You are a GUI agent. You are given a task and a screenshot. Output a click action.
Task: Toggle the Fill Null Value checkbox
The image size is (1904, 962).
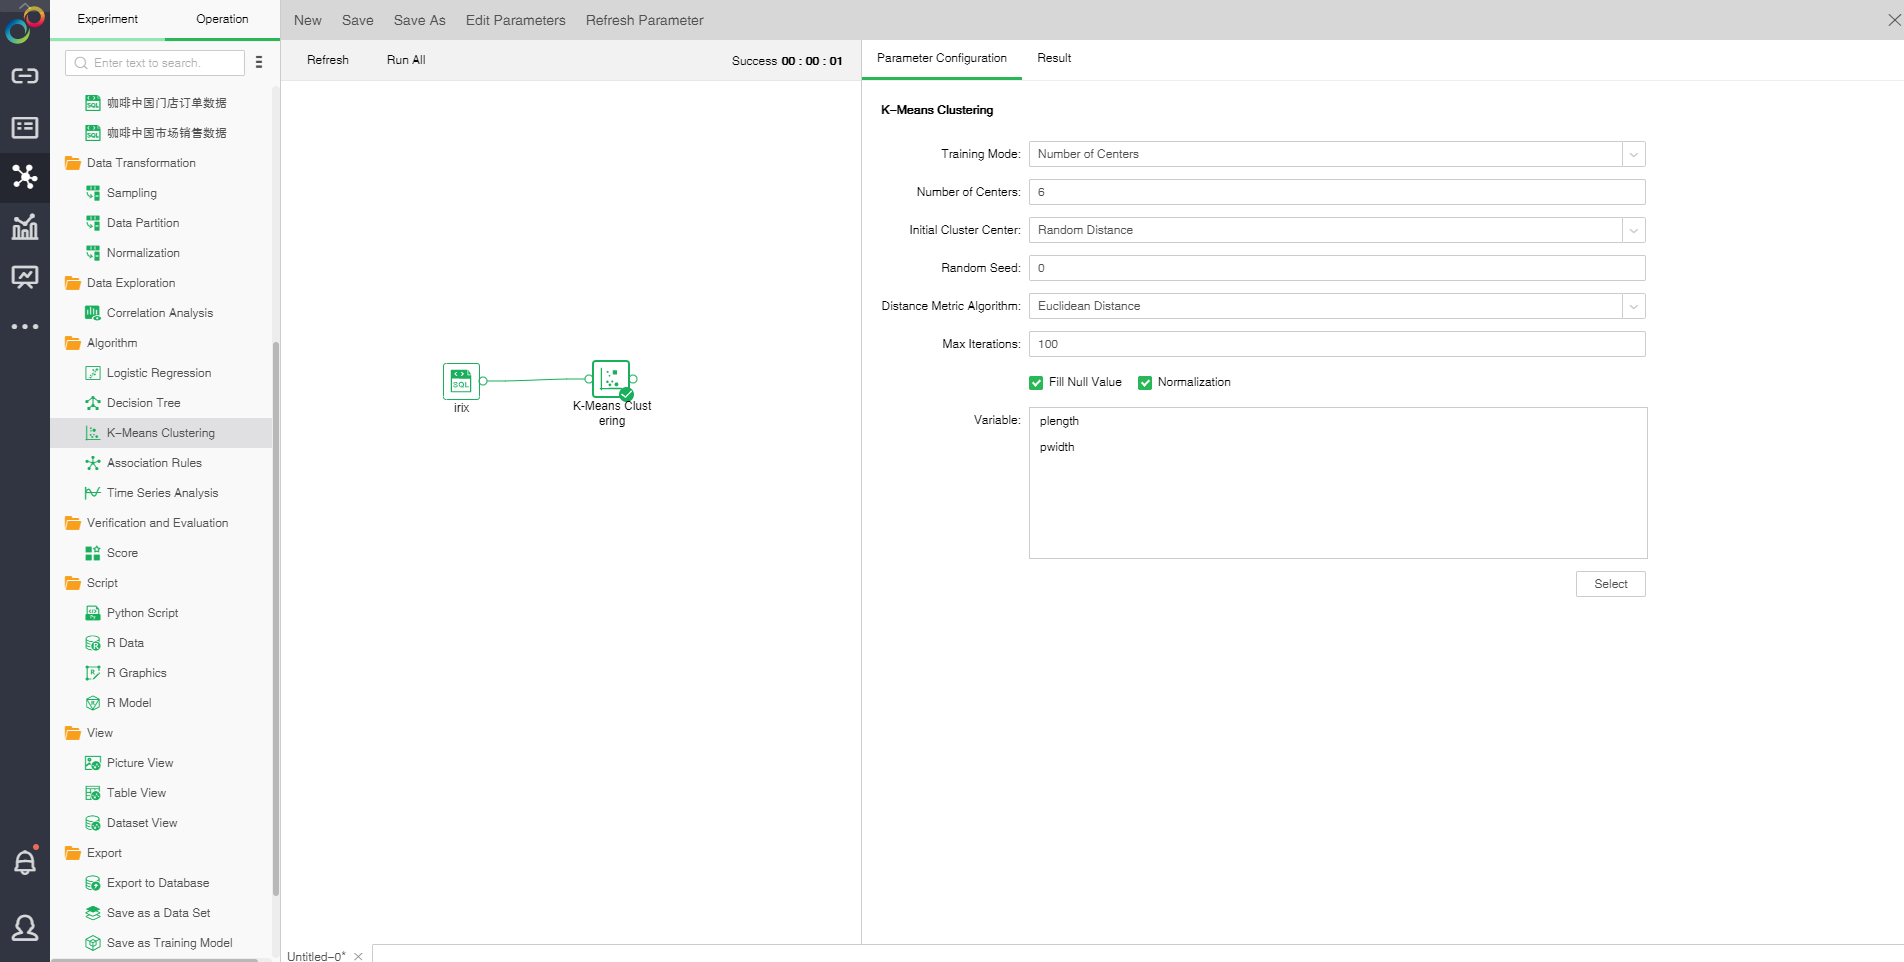[x=1036, y=383]
